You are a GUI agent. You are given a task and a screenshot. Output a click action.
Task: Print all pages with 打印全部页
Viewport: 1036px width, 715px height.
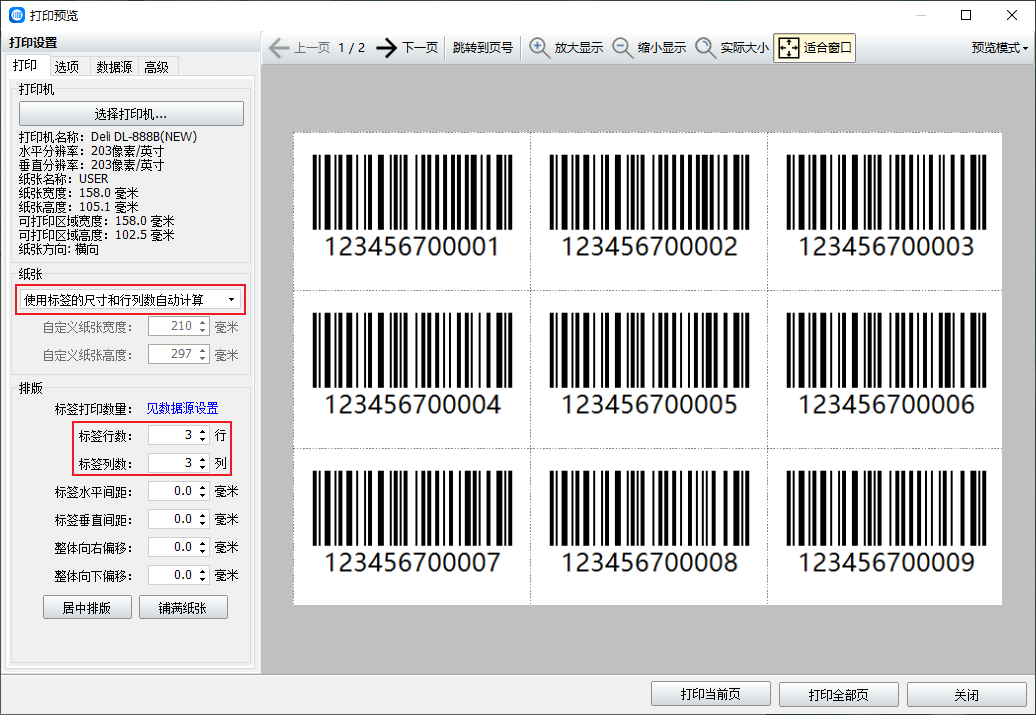838,694
